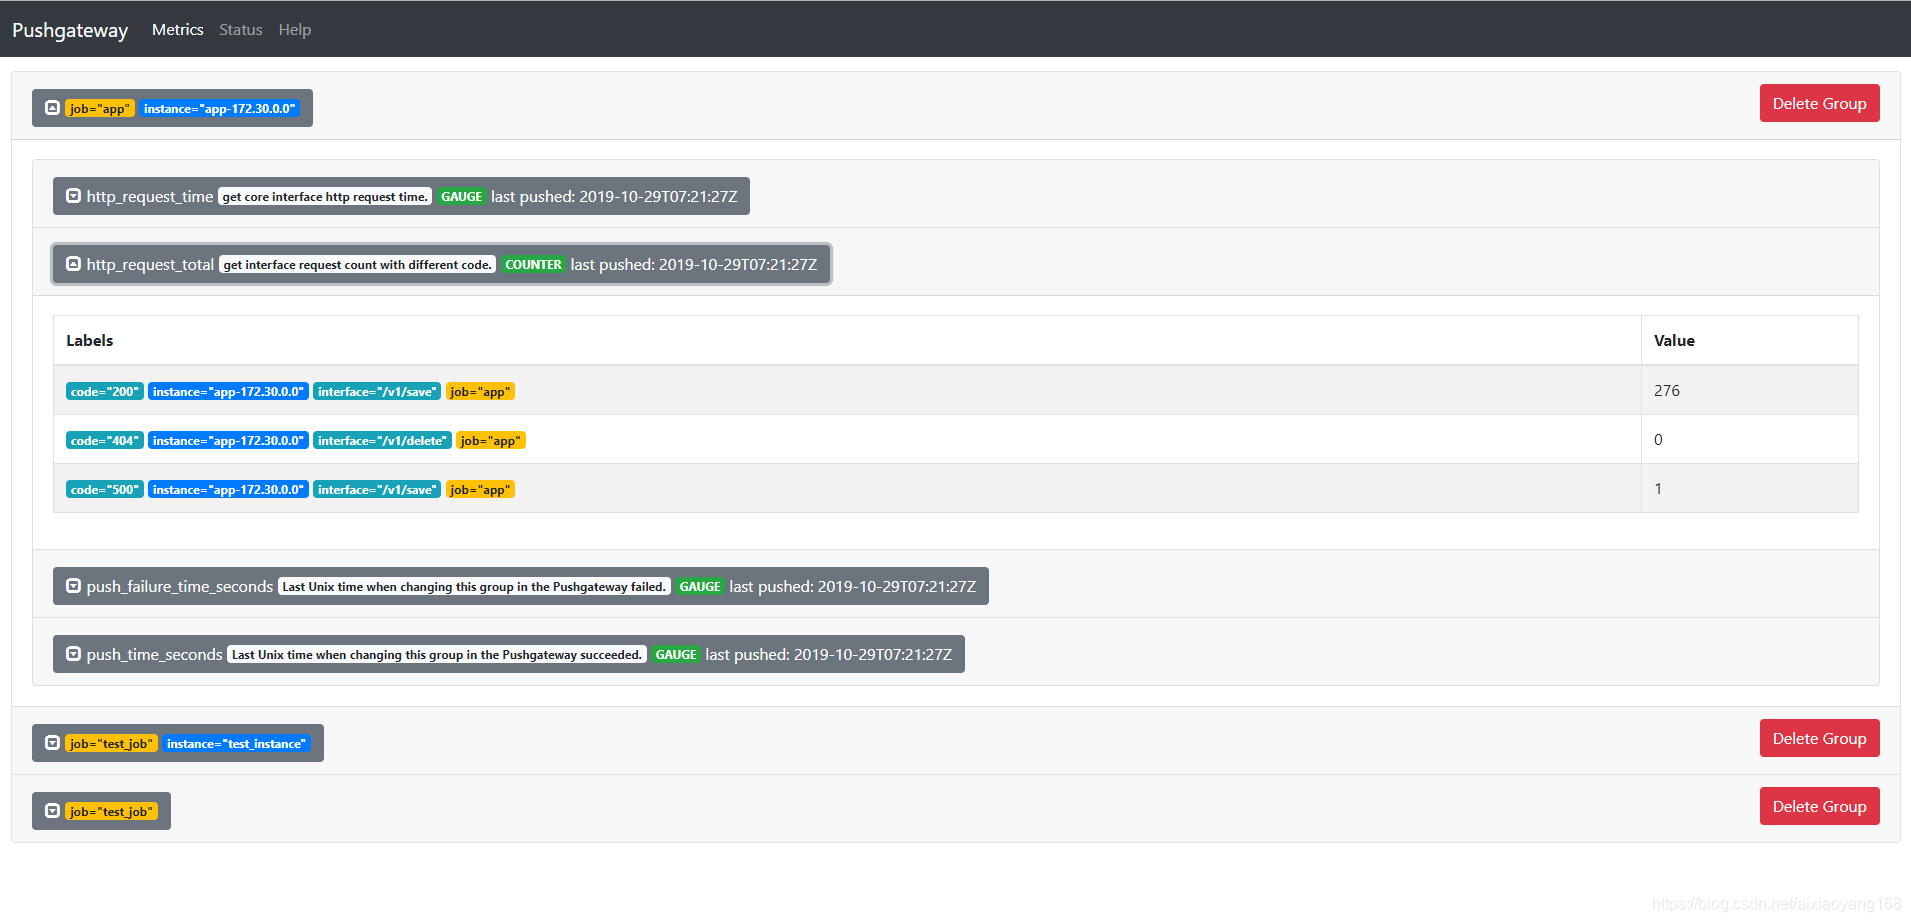Click the COUNTER type badge
Image resolution: width=1911 pixels, height=922 pixels.
(533, 265)
